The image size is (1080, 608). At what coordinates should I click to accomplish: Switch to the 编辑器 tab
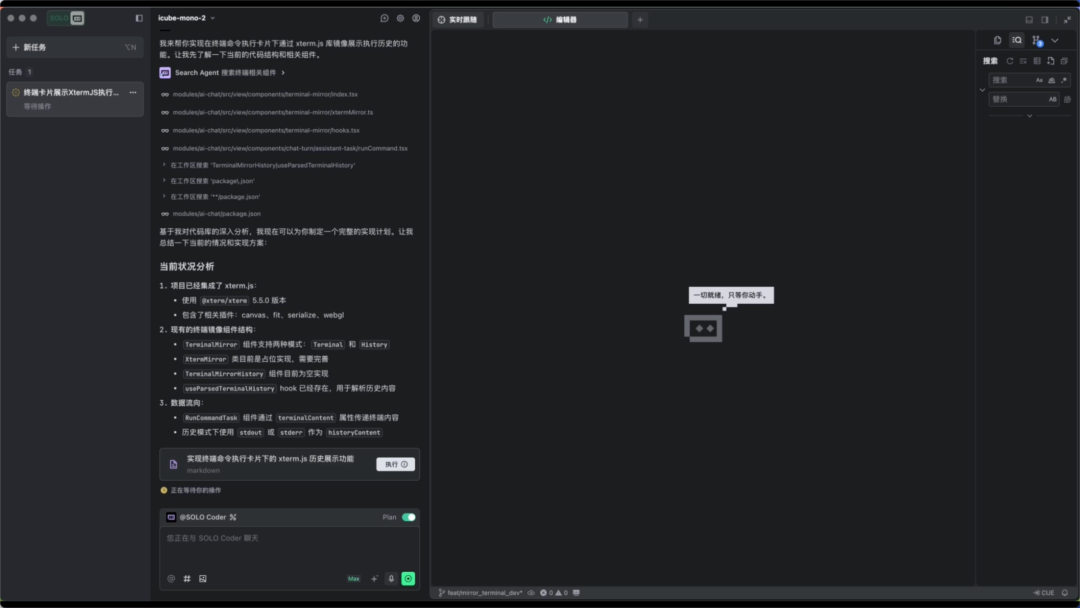point(560,20)
